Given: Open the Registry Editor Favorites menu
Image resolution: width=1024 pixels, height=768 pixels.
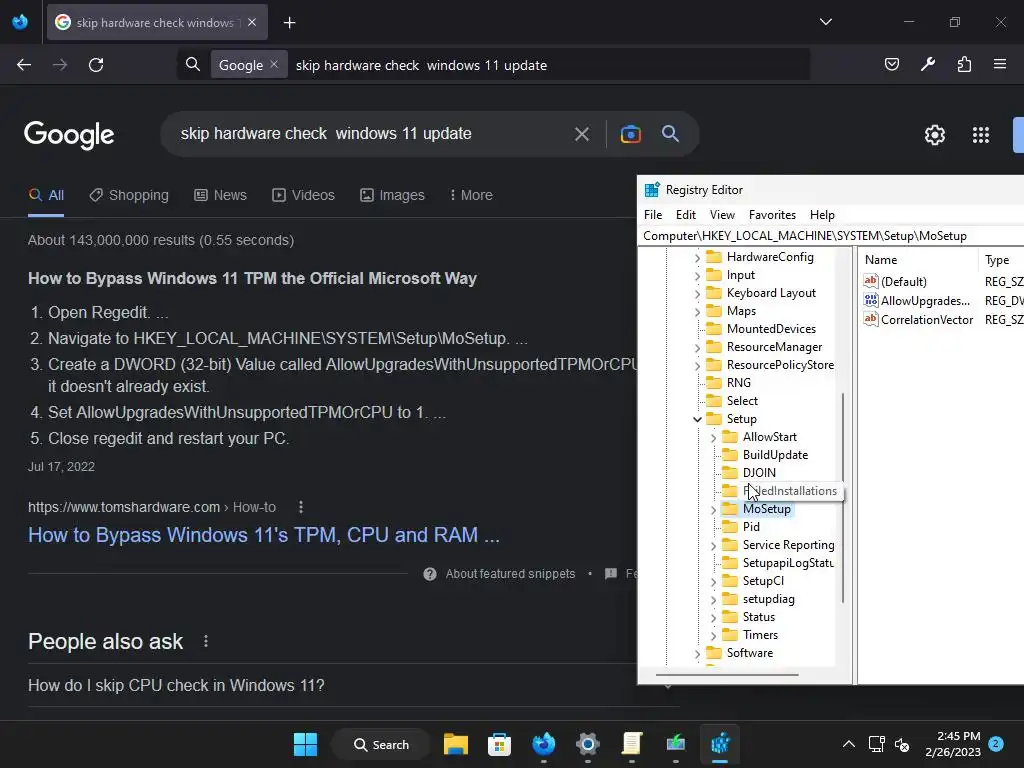Looking at the screenshot, I should click(772, 215).
